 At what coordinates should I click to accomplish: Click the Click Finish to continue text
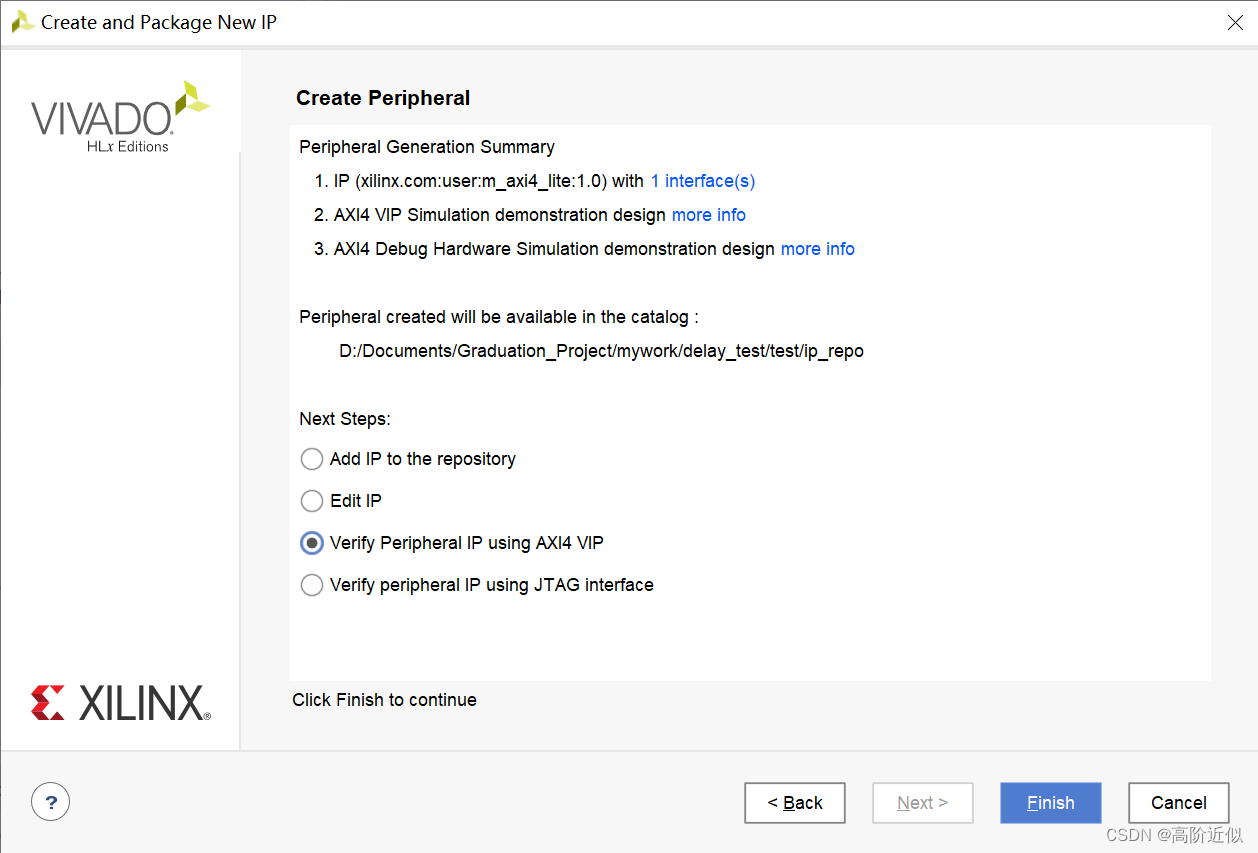(x=384, y=700)
